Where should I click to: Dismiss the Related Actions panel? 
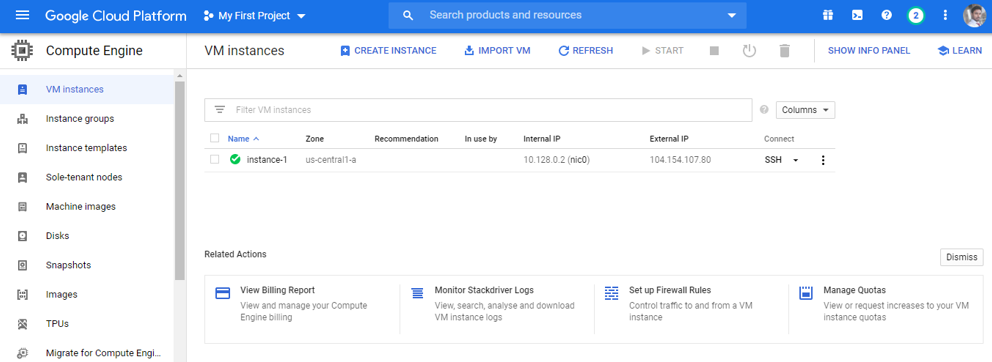tap(962, 257)
